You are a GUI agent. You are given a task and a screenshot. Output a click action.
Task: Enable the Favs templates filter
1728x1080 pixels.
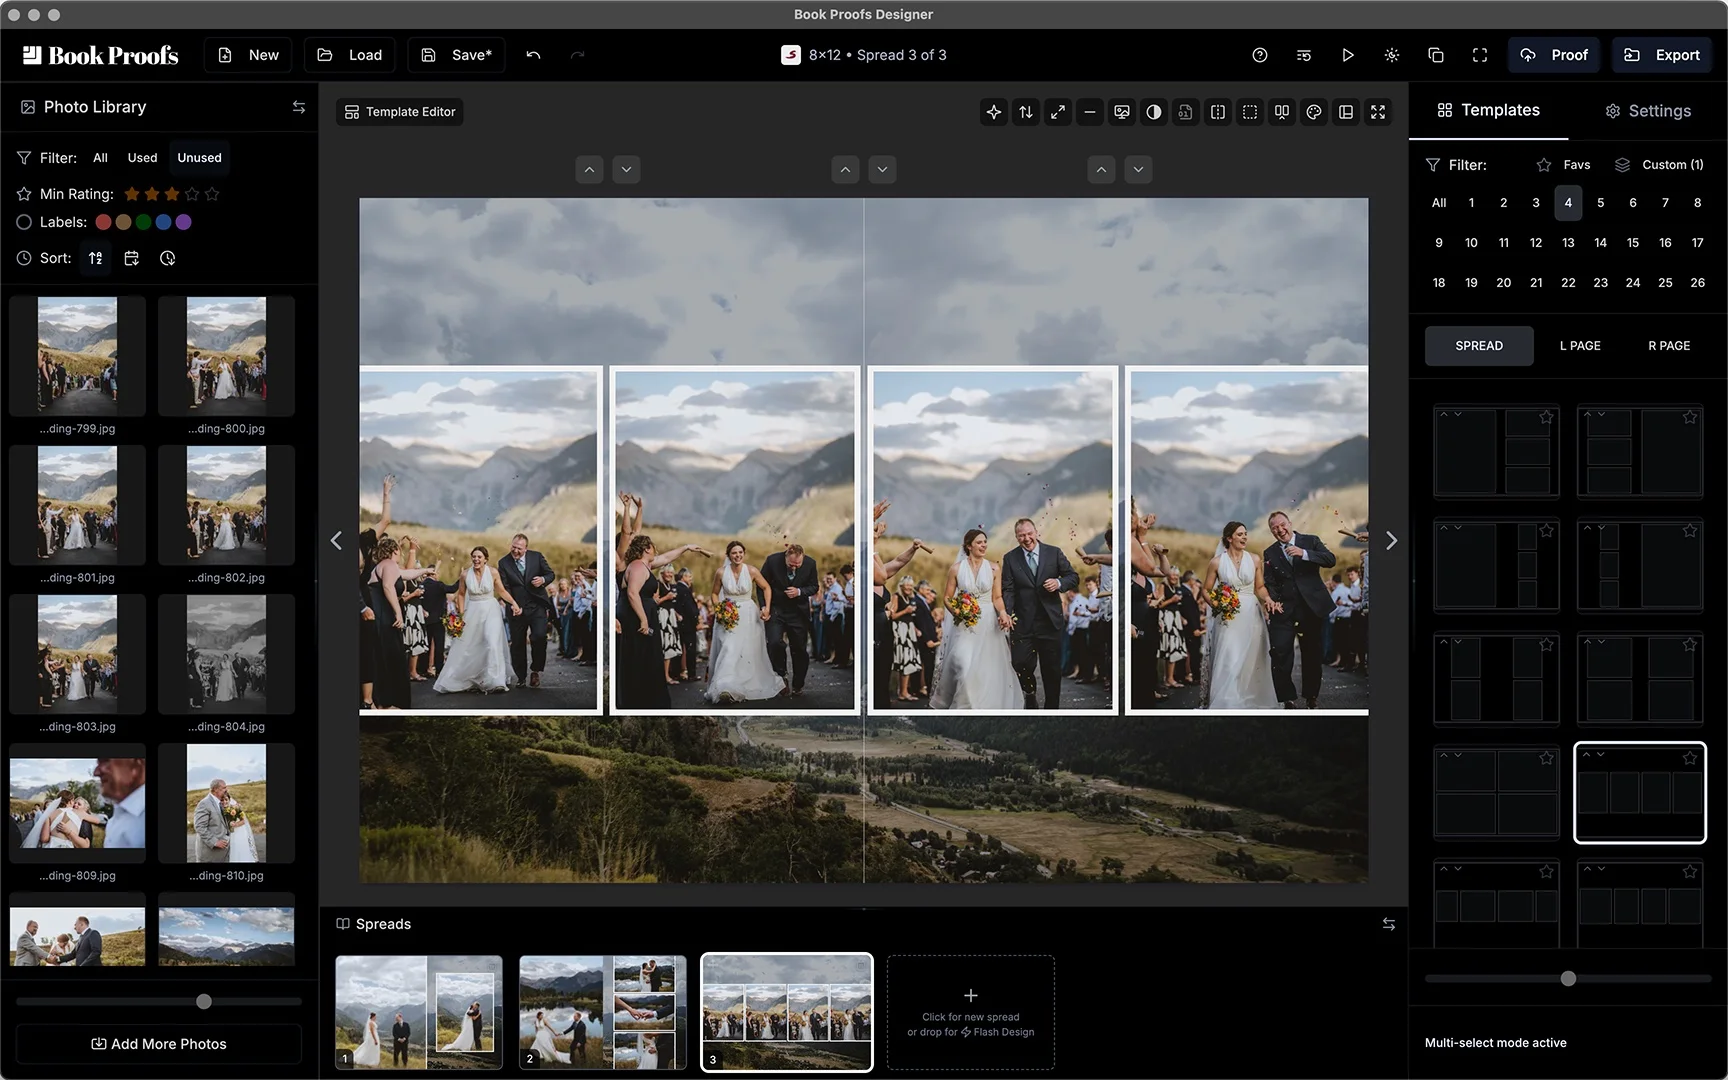[x=1563, y=164]
